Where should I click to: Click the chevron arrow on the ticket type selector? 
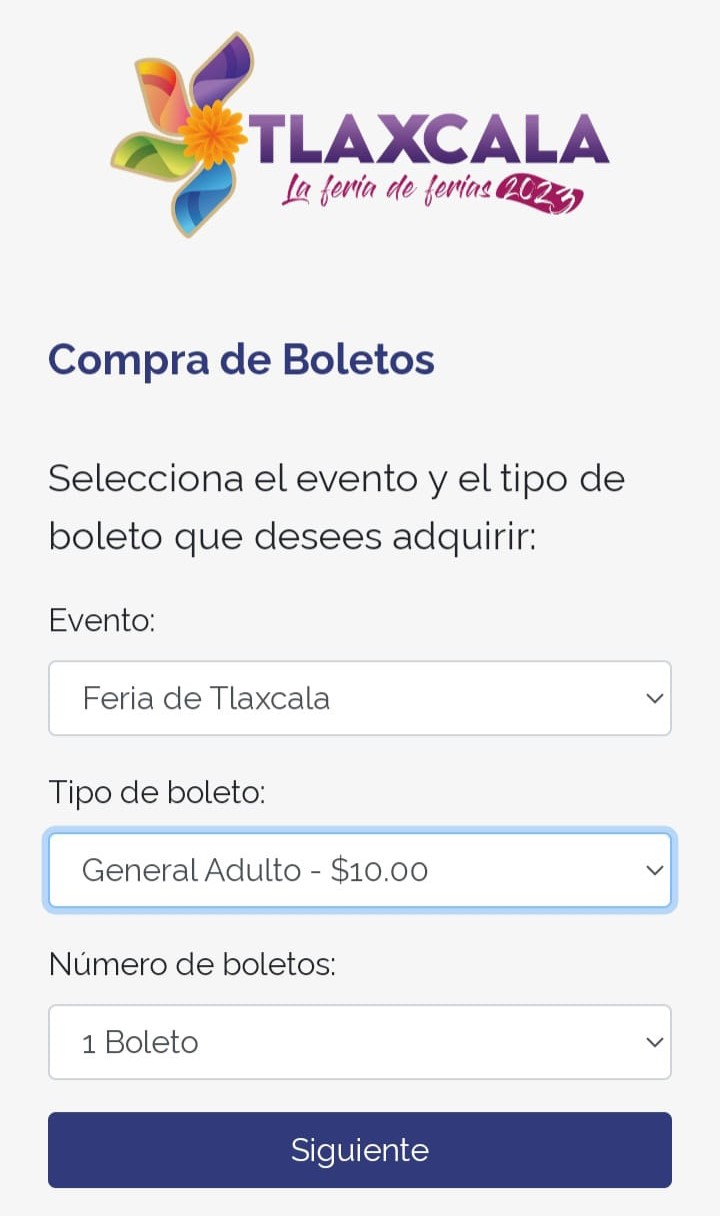pyautogui.click(x=654, y=870)
